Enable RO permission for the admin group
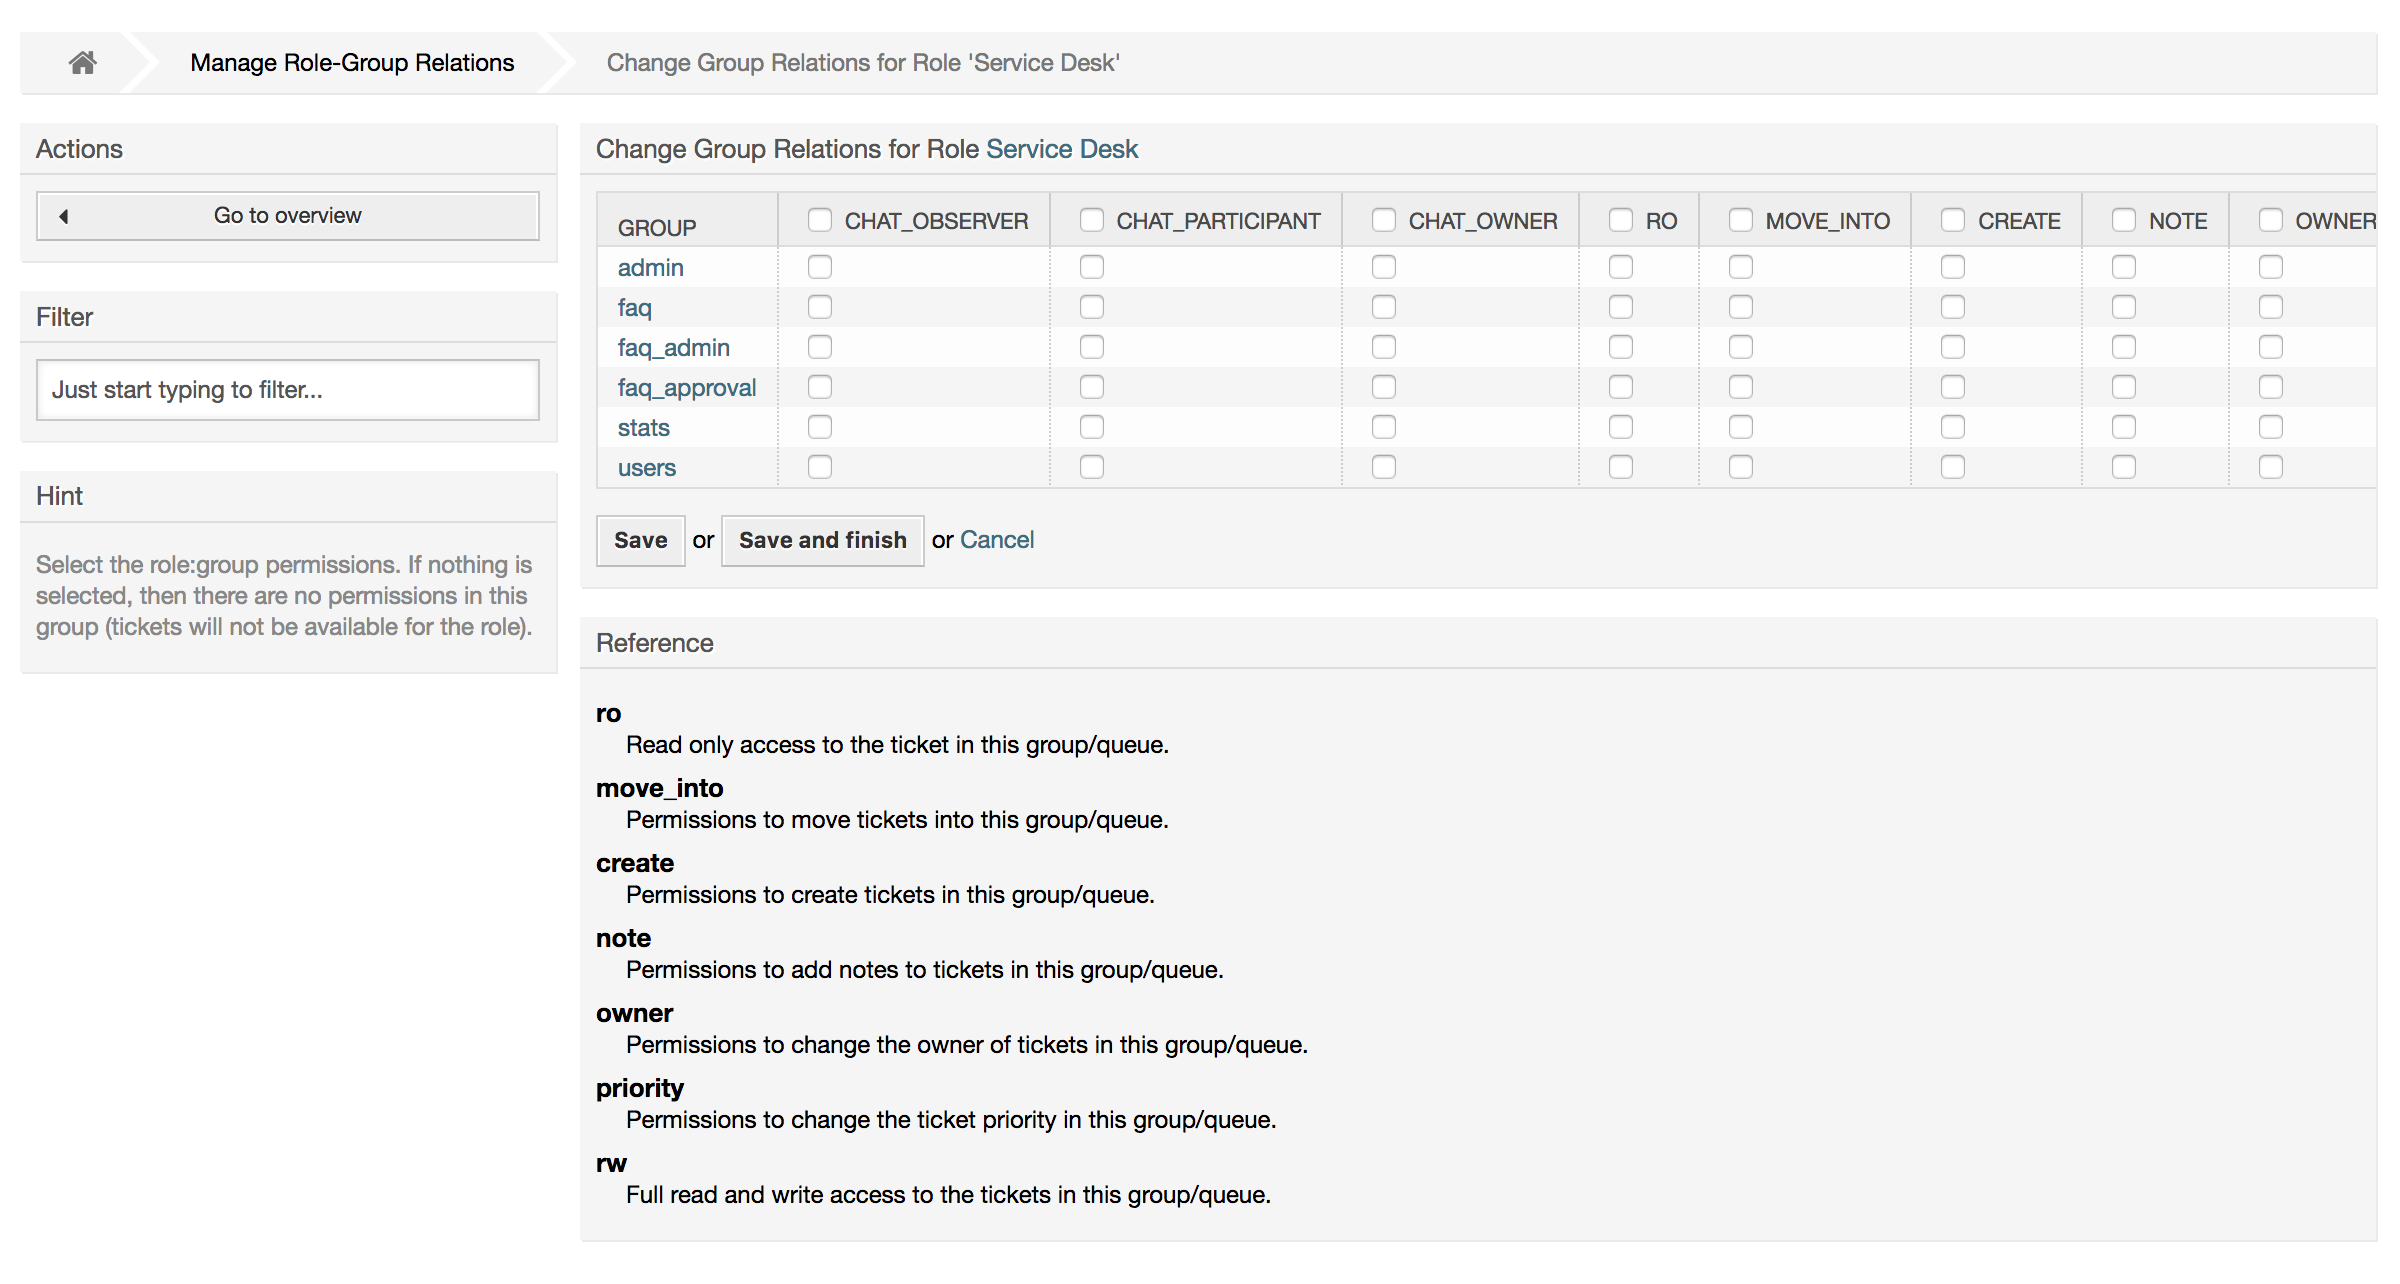2400x1284 pixels. pos(1621,267)
